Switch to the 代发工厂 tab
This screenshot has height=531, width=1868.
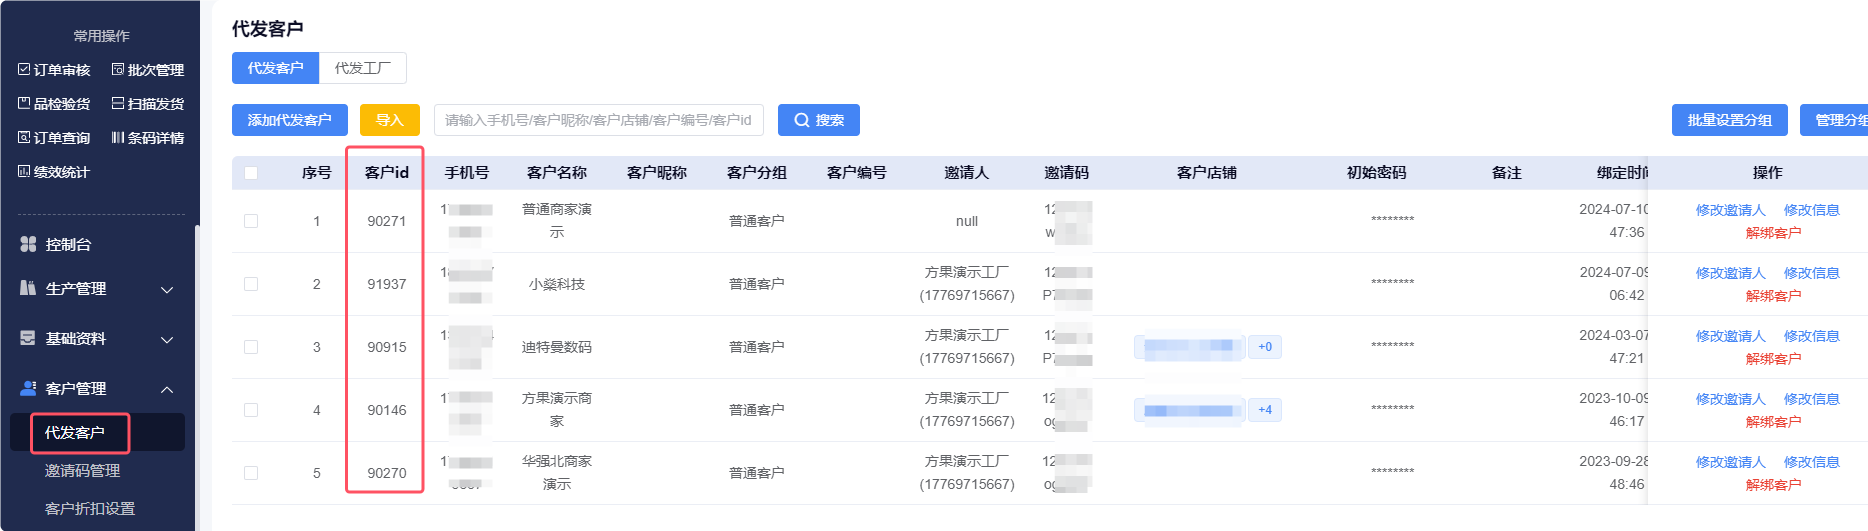[362, 68]
